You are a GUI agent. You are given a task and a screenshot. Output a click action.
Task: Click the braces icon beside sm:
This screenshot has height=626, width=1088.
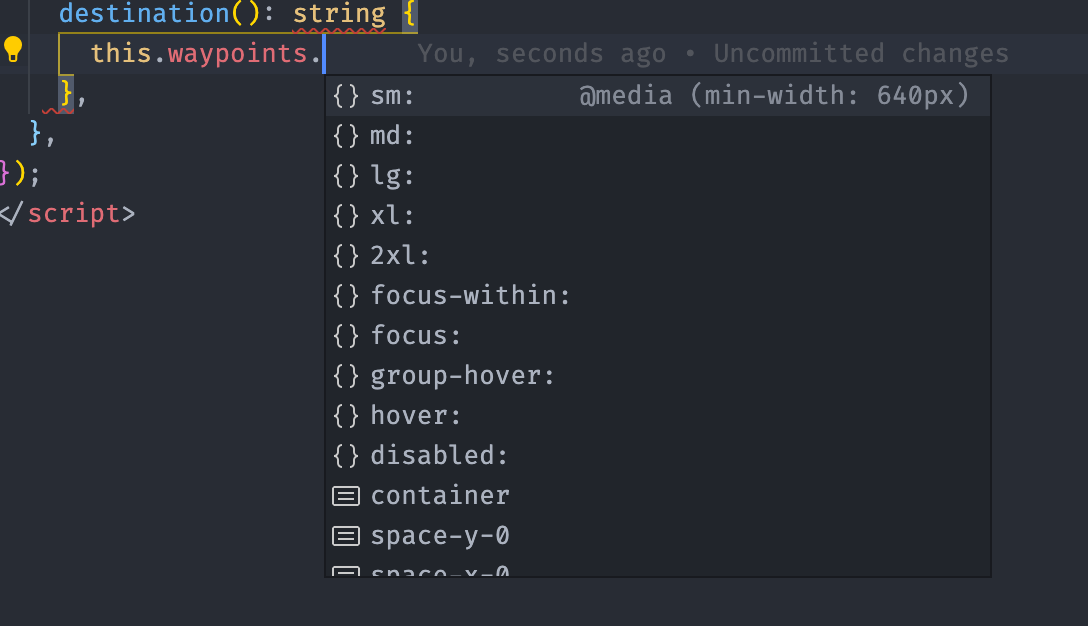click(346, 96)
